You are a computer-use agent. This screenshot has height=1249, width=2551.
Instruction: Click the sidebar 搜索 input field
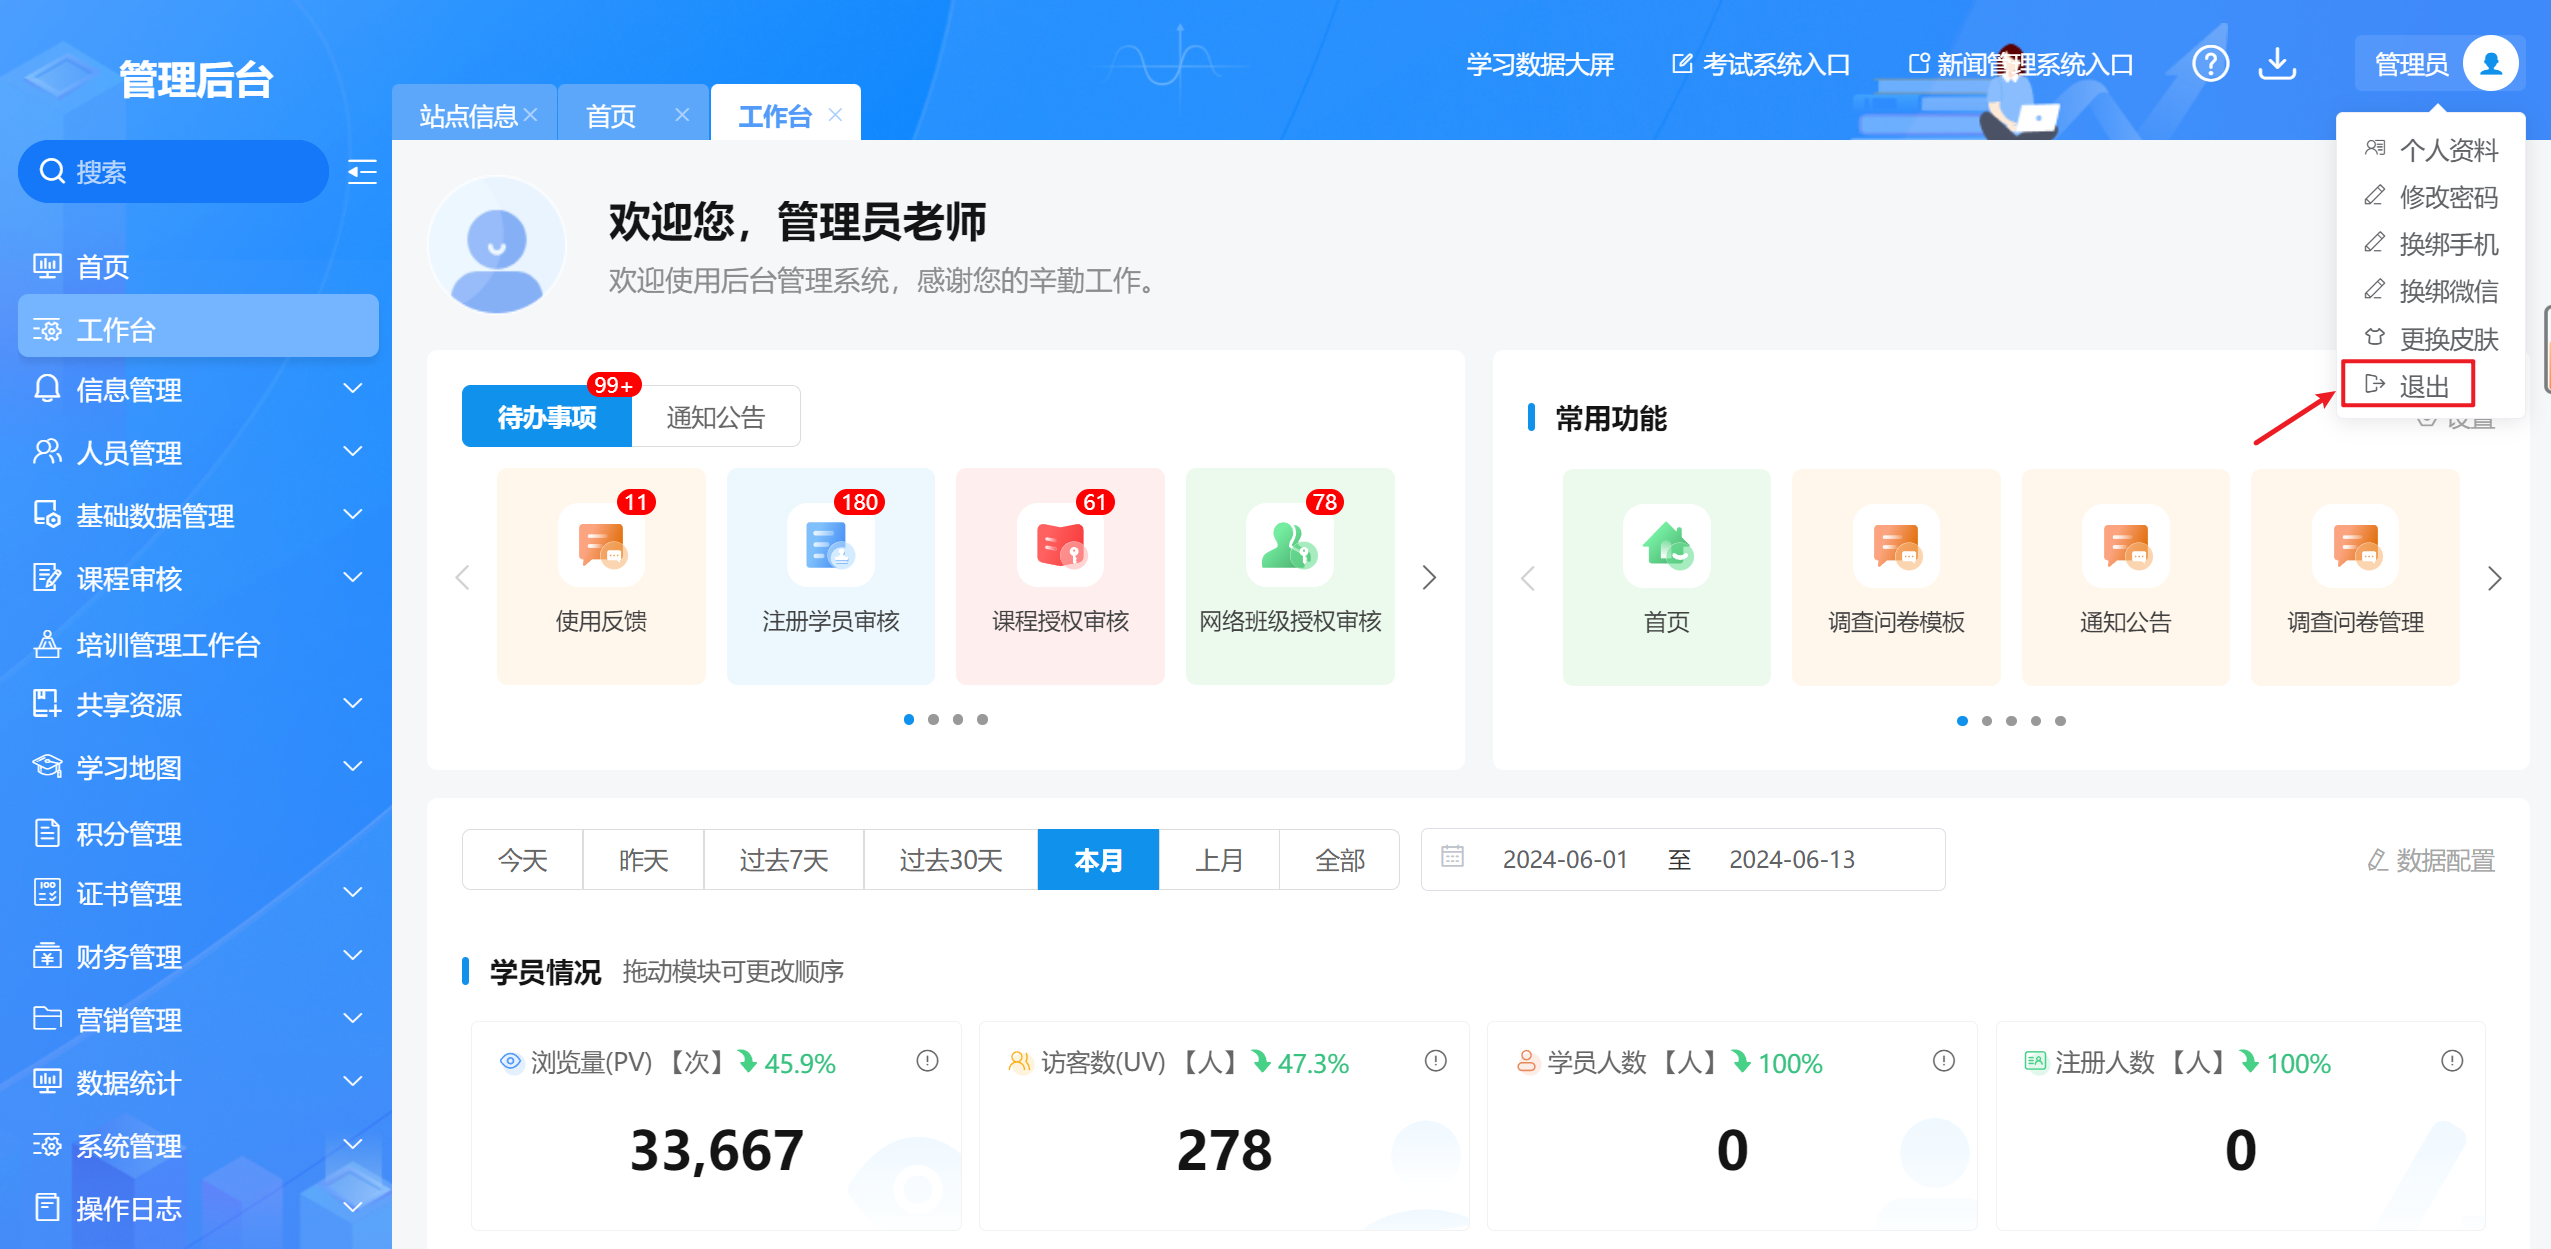[190, 172]
